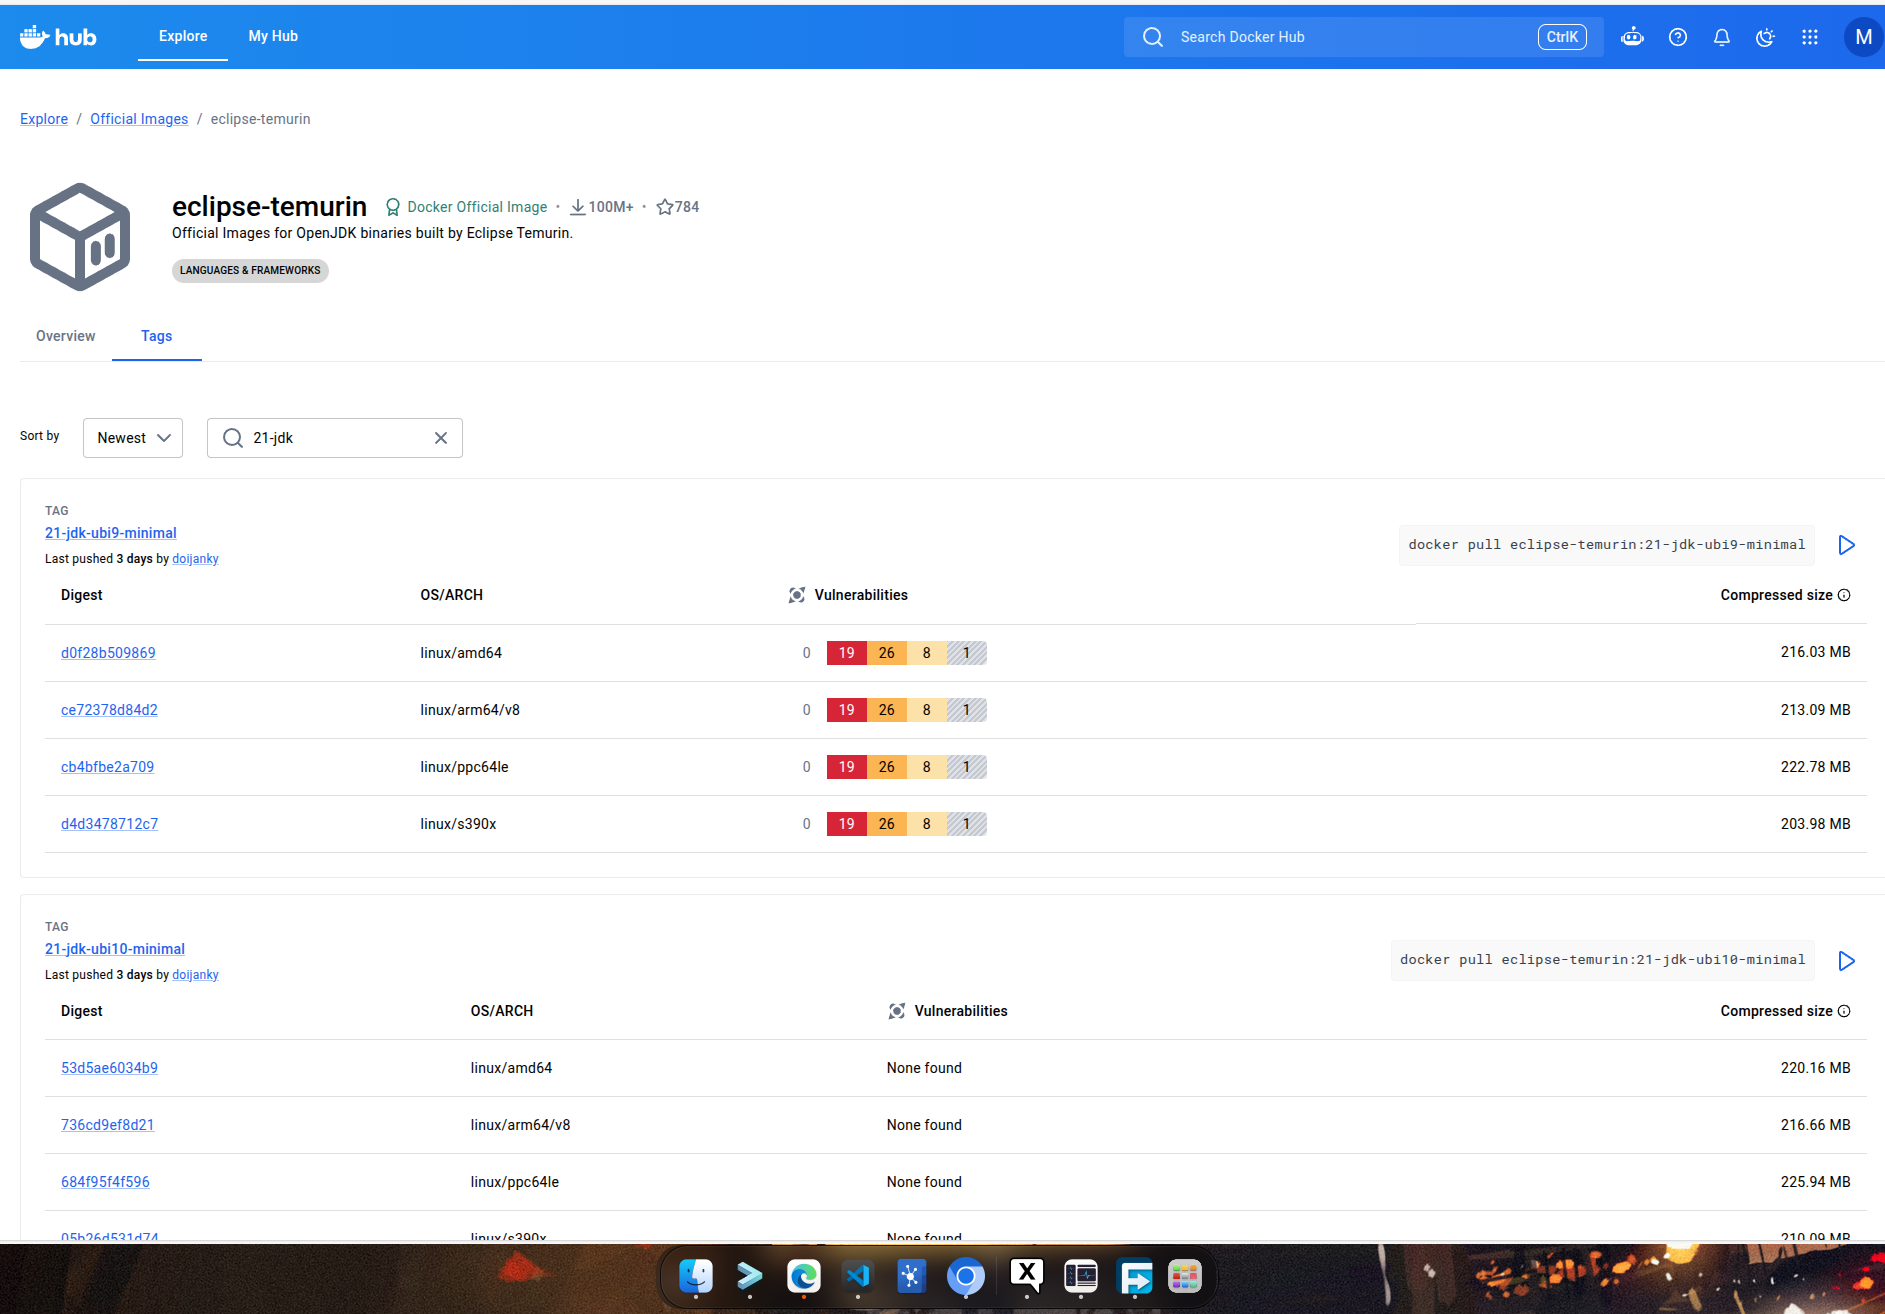Open the M user avatar menu

[1863, 37]
